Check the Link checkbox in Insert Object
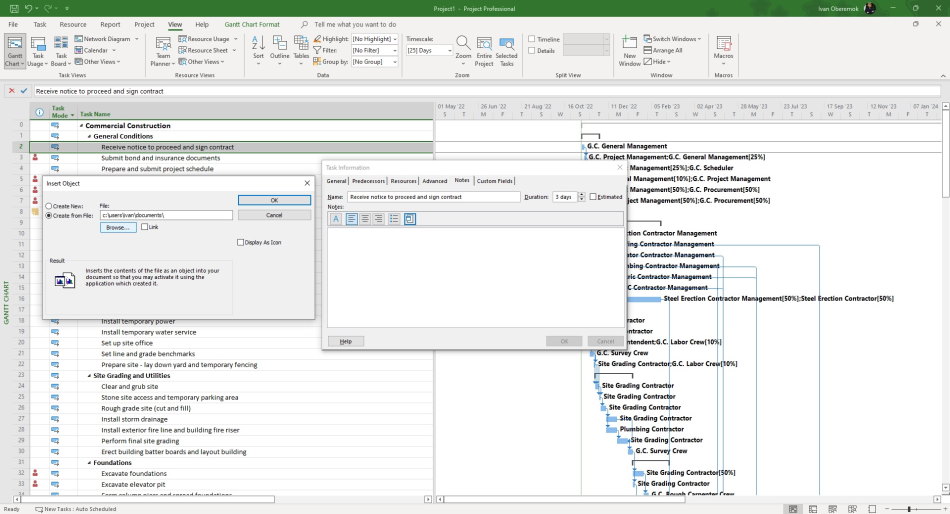The width and height of the screenshot is (950, 514). (144, 227)
